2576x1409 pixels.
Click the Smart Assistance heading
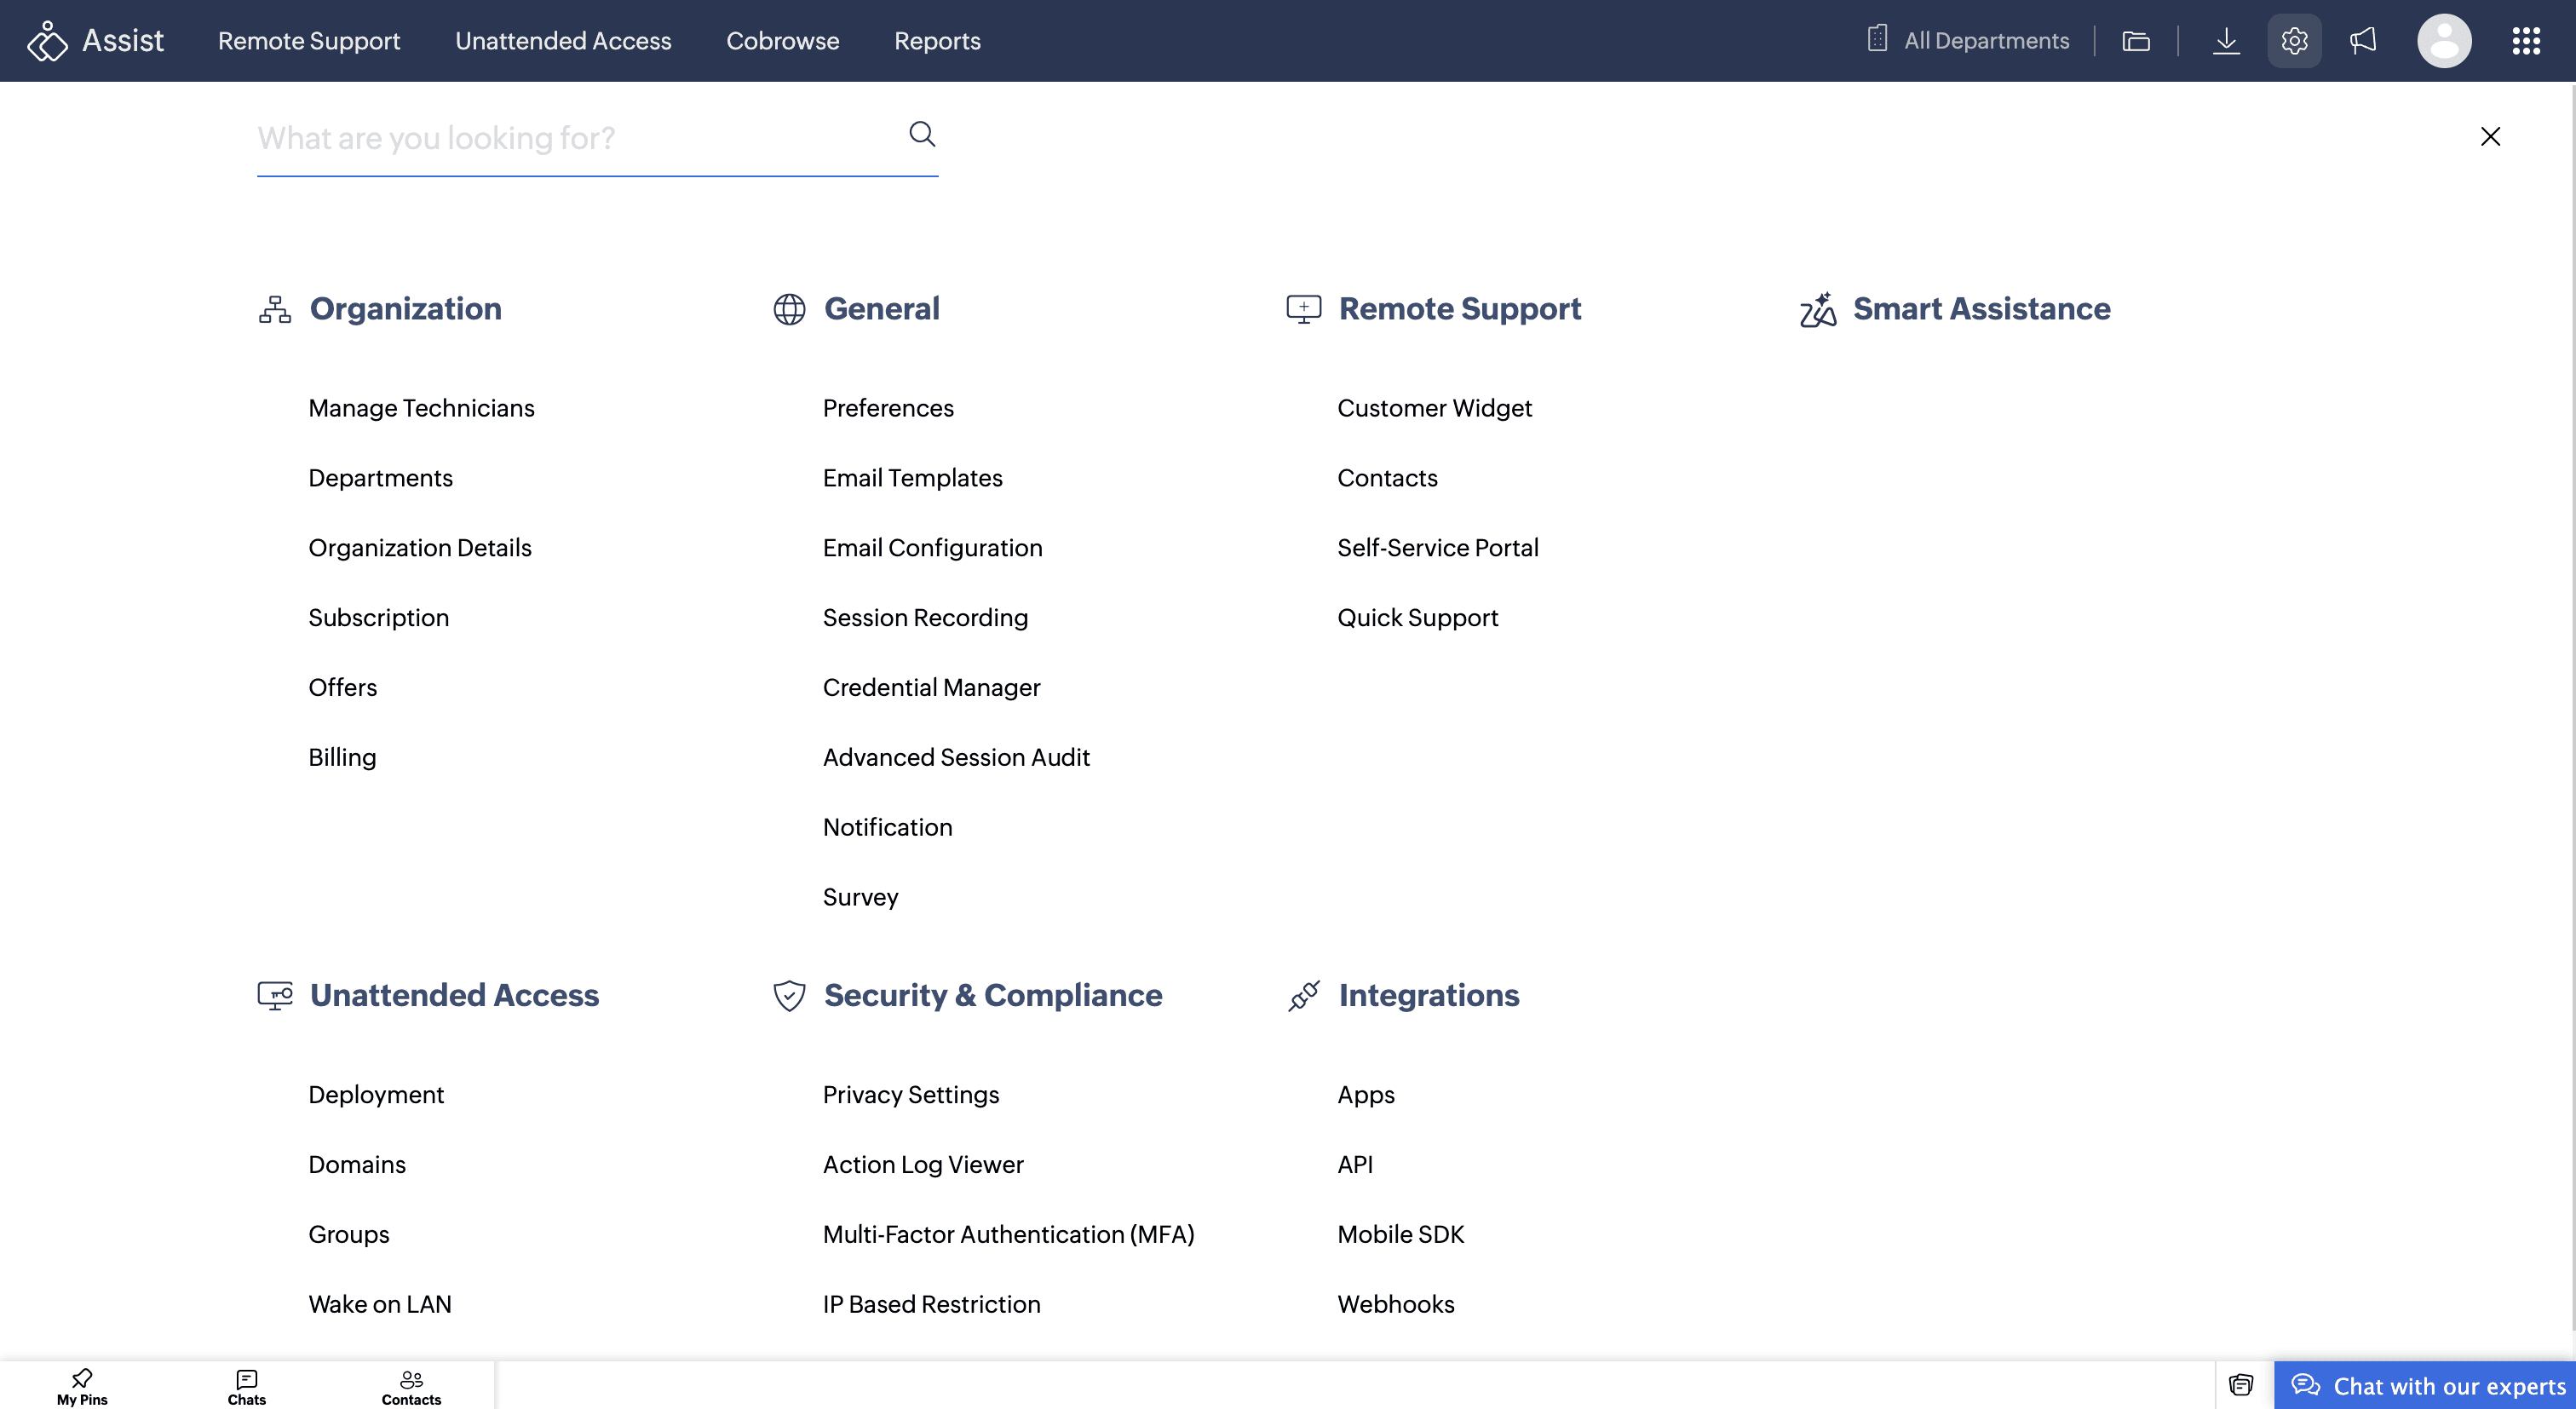(1982, 309)
